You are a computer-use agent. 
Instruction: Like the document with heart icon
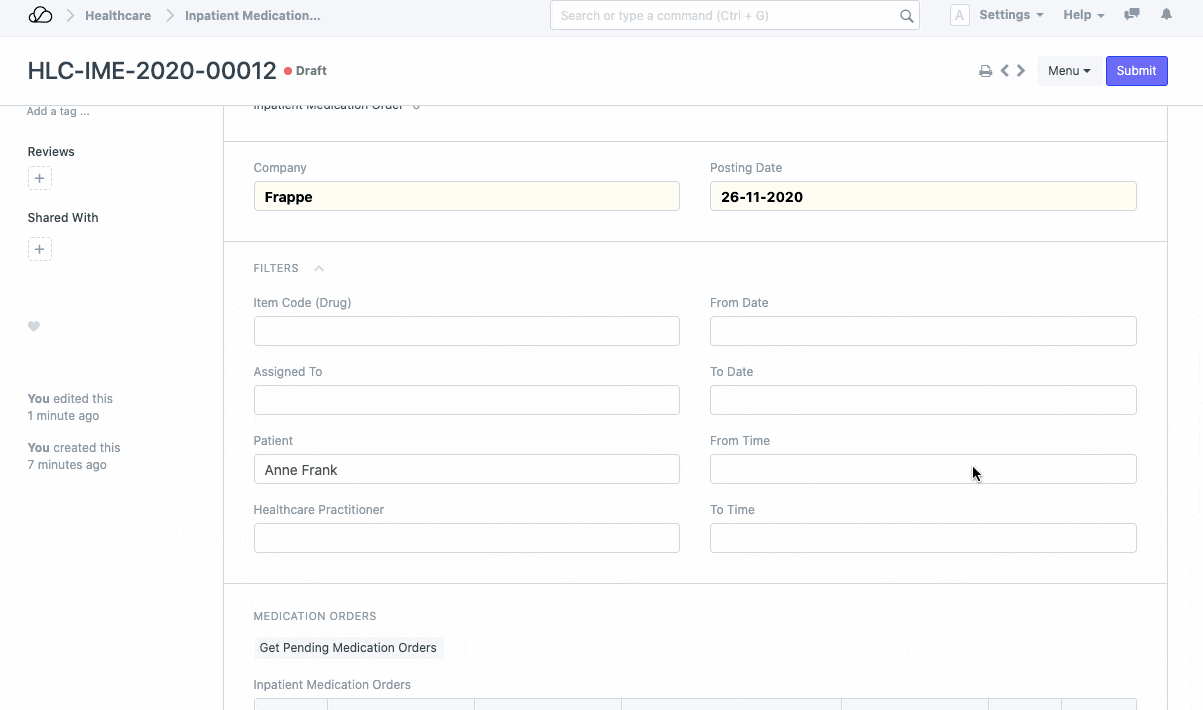(34, 327)
